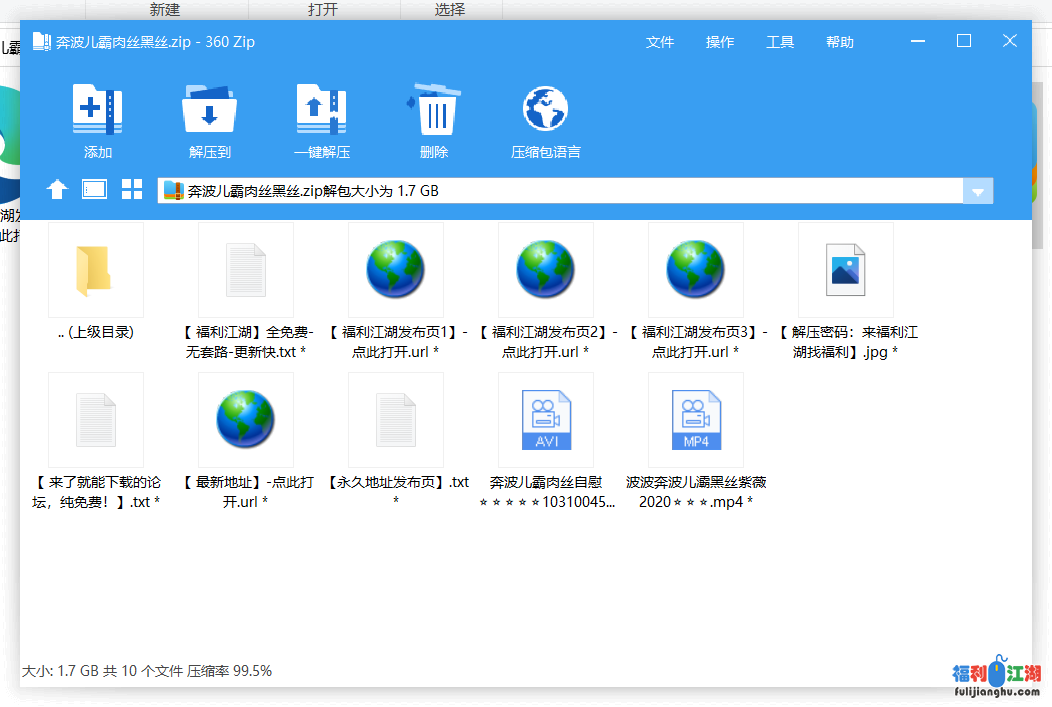This screenshot has width=1052, height=707.
Task: Open the 操作 (Operations) menu
Action: coord(720,42)
